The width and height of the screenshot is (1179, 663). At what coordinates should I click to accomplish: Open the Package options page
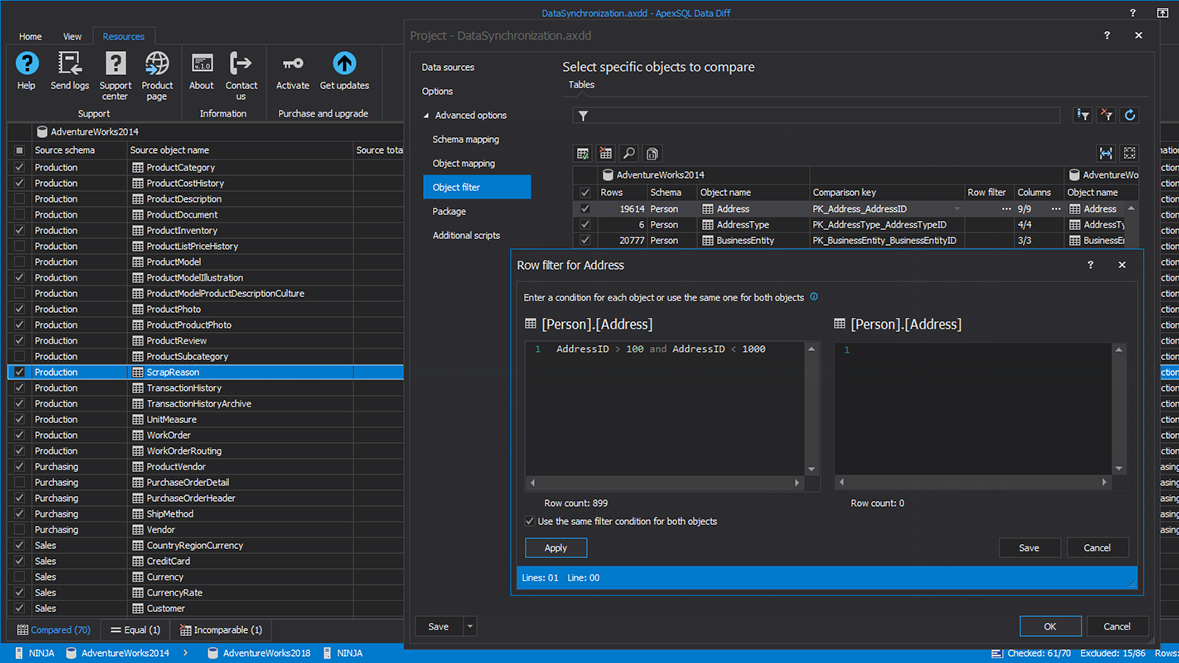coord(449,211)
